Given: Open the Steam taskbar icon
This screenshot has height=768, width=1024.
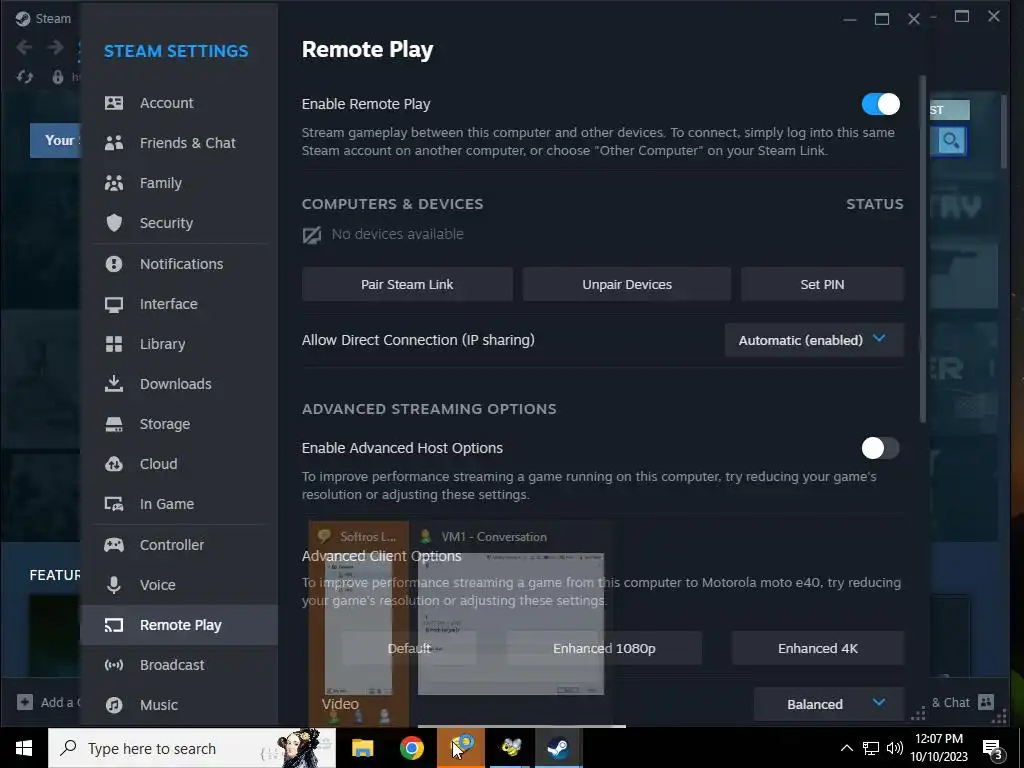Looking at the screenshot, I should pos(558,748).
